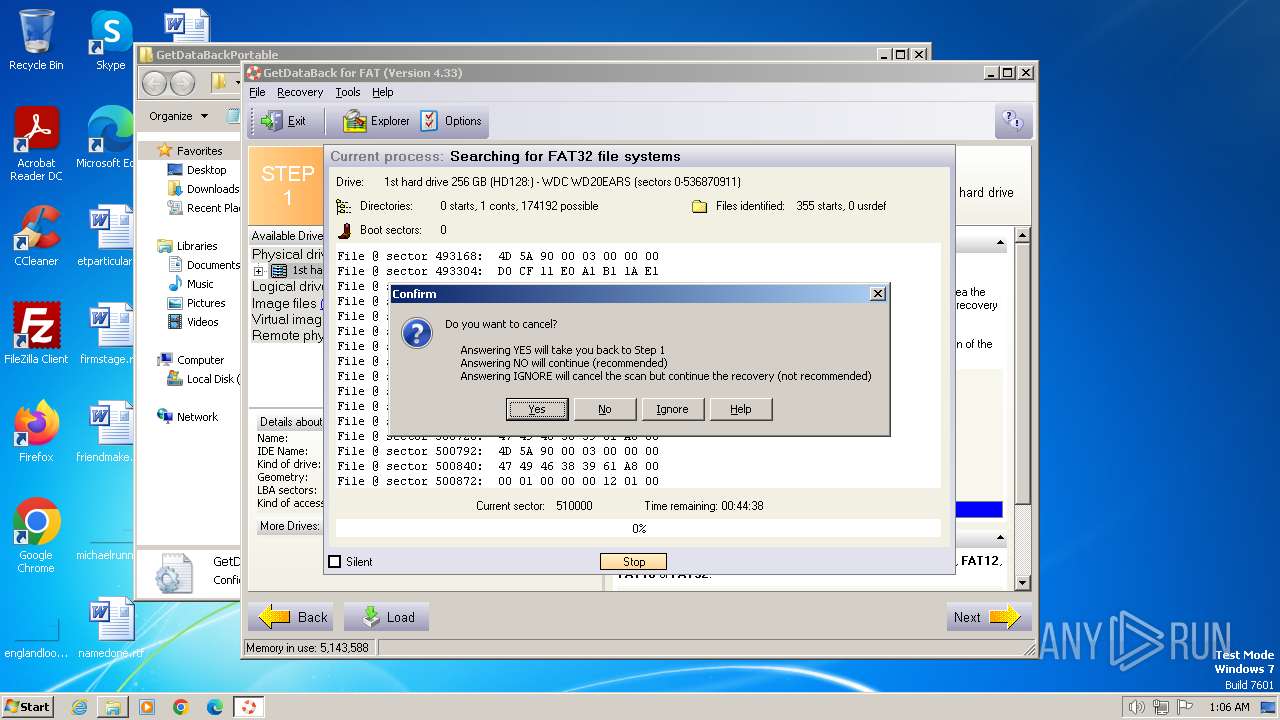Select Virtual images entry
1280x720 pixels.
pyautogui.click(x=287, y=319)
